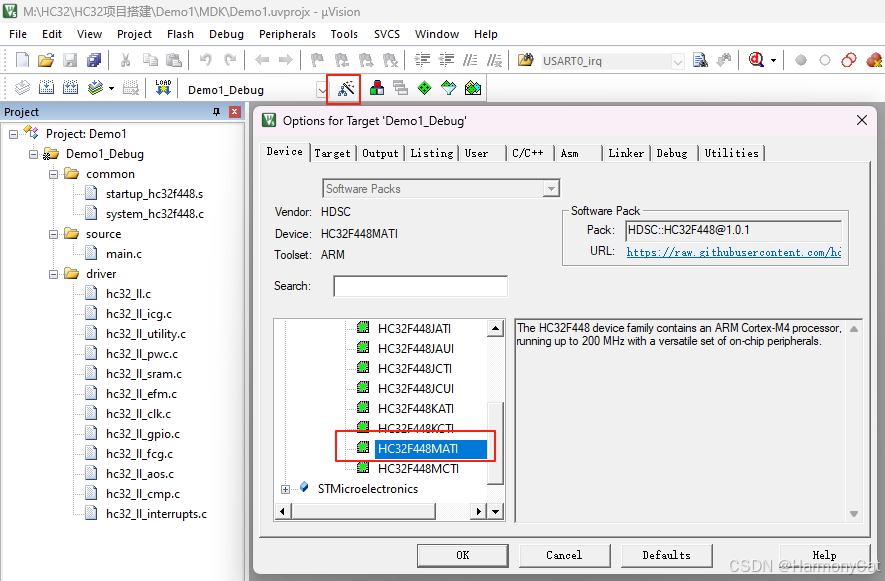Expand the STMicroelectronics vendor node
The width and height of the screenshot is (885, 581).
pos(285,490)
